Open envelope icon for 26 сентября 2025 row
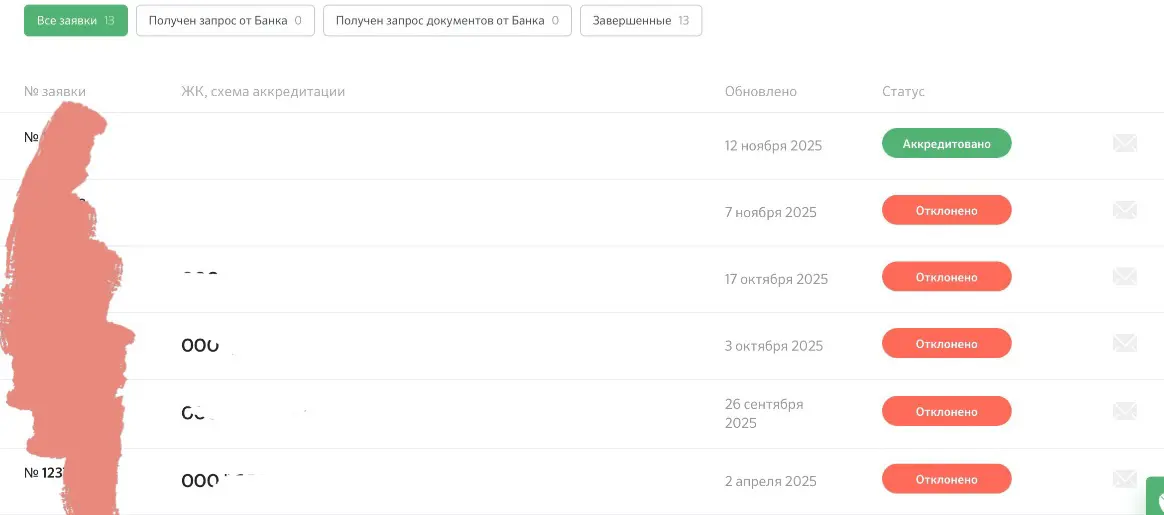Screen dimensions: 1164x515 coord(1125,411)
